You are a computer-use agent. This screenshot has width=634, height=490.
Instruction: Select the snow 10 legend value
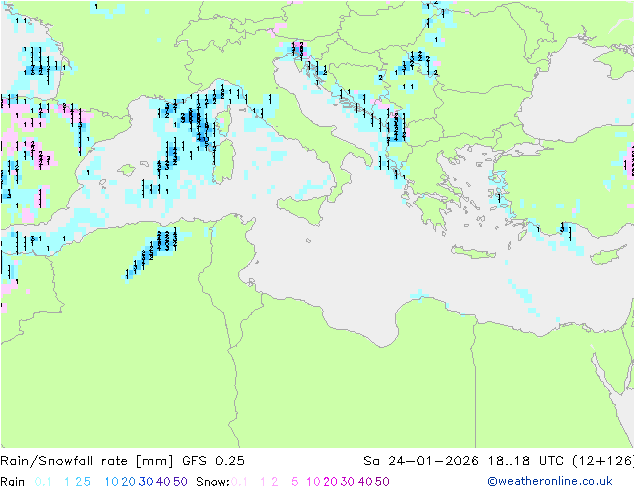click(313, 482)
